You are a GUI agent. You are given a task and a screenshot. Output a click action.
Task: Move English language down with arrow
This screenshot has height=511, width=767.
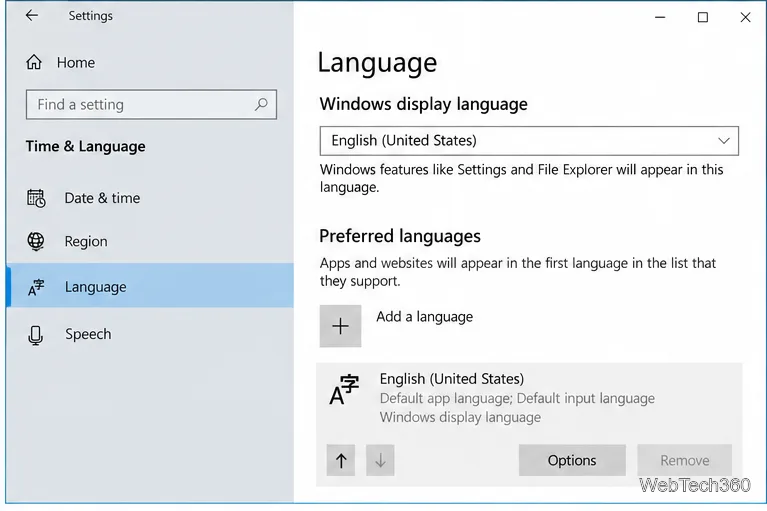click(380, 460)
